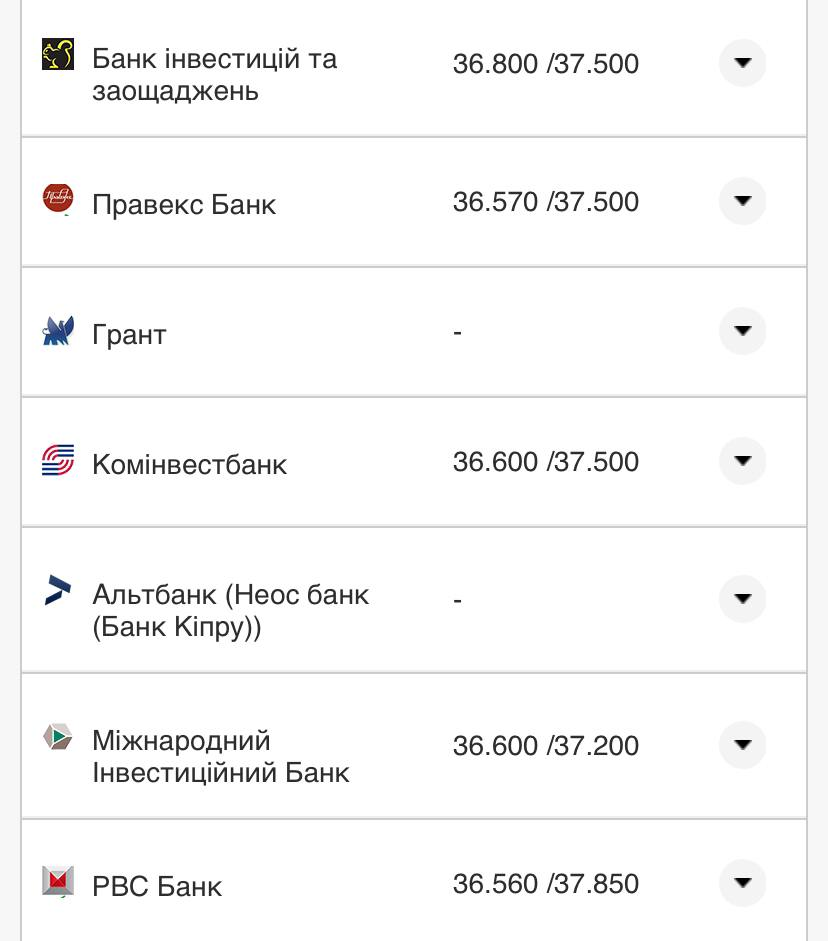828x941 pixels.
Task: Select the Комінвестбанк bank name
Action: pos(189,465)
